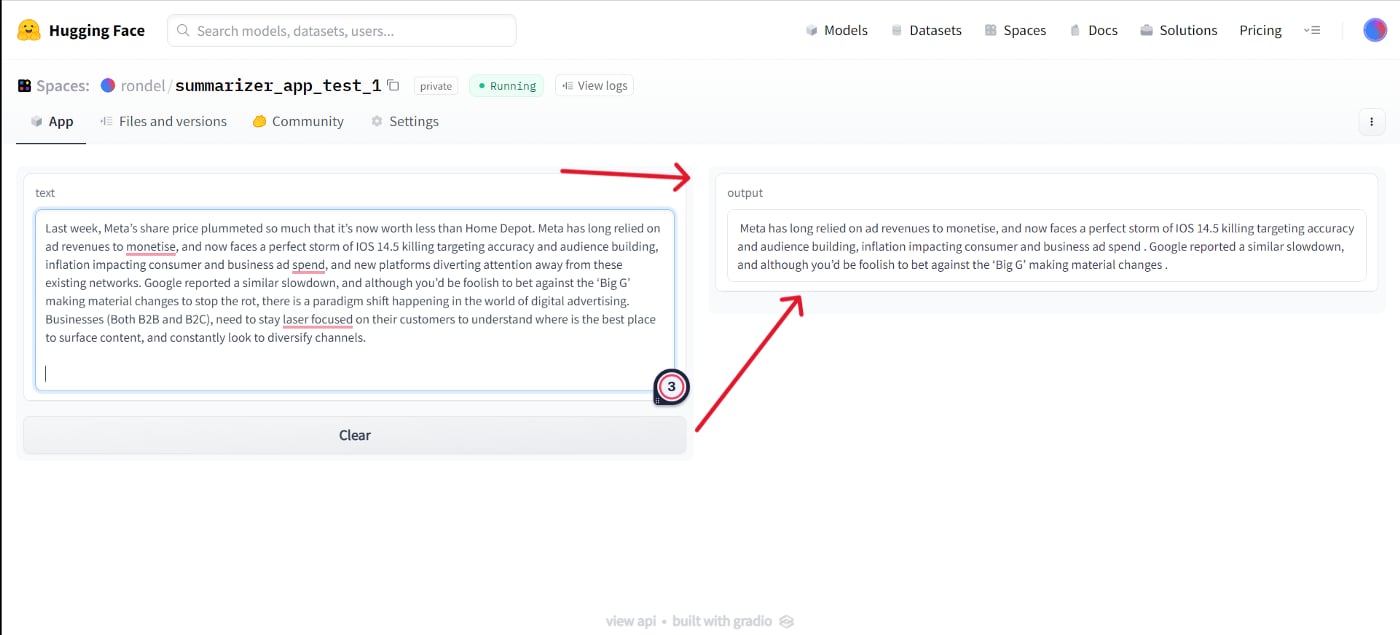Open Docs from the top navigation
This screenshot has width=1400, height=635.
pos(1093,30)
